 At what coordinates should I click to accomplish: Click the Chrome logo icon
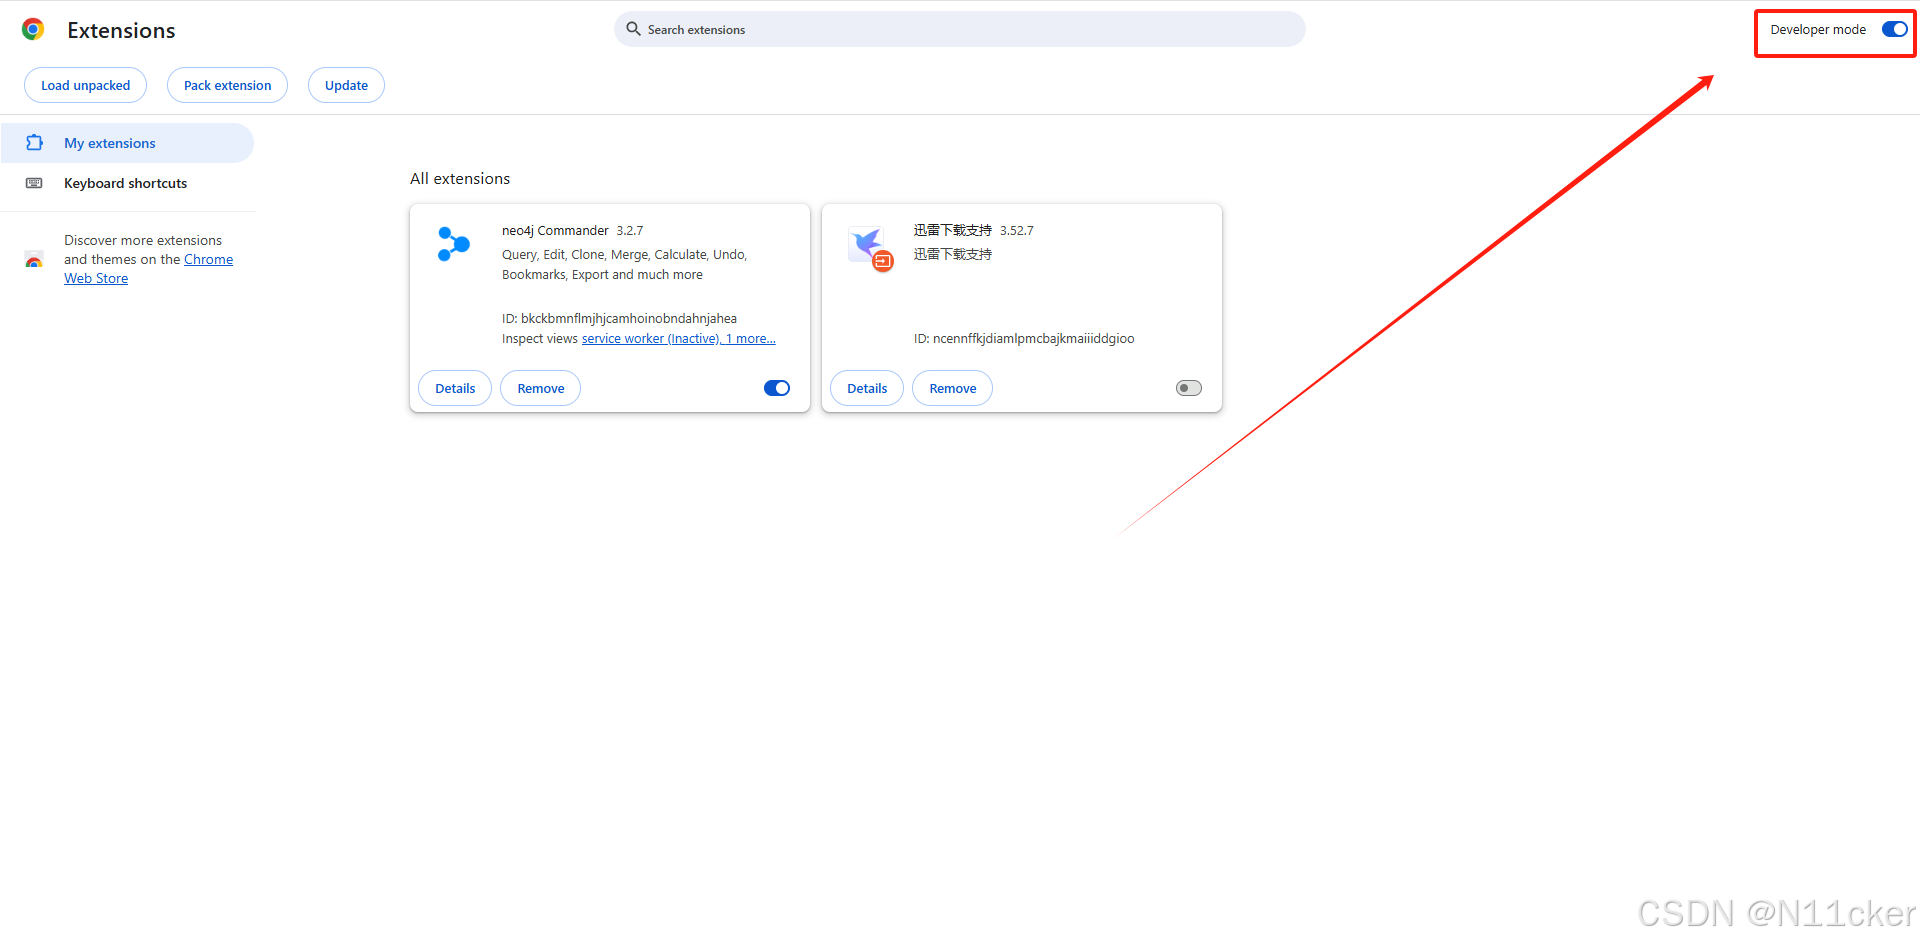tap(33, 30)
